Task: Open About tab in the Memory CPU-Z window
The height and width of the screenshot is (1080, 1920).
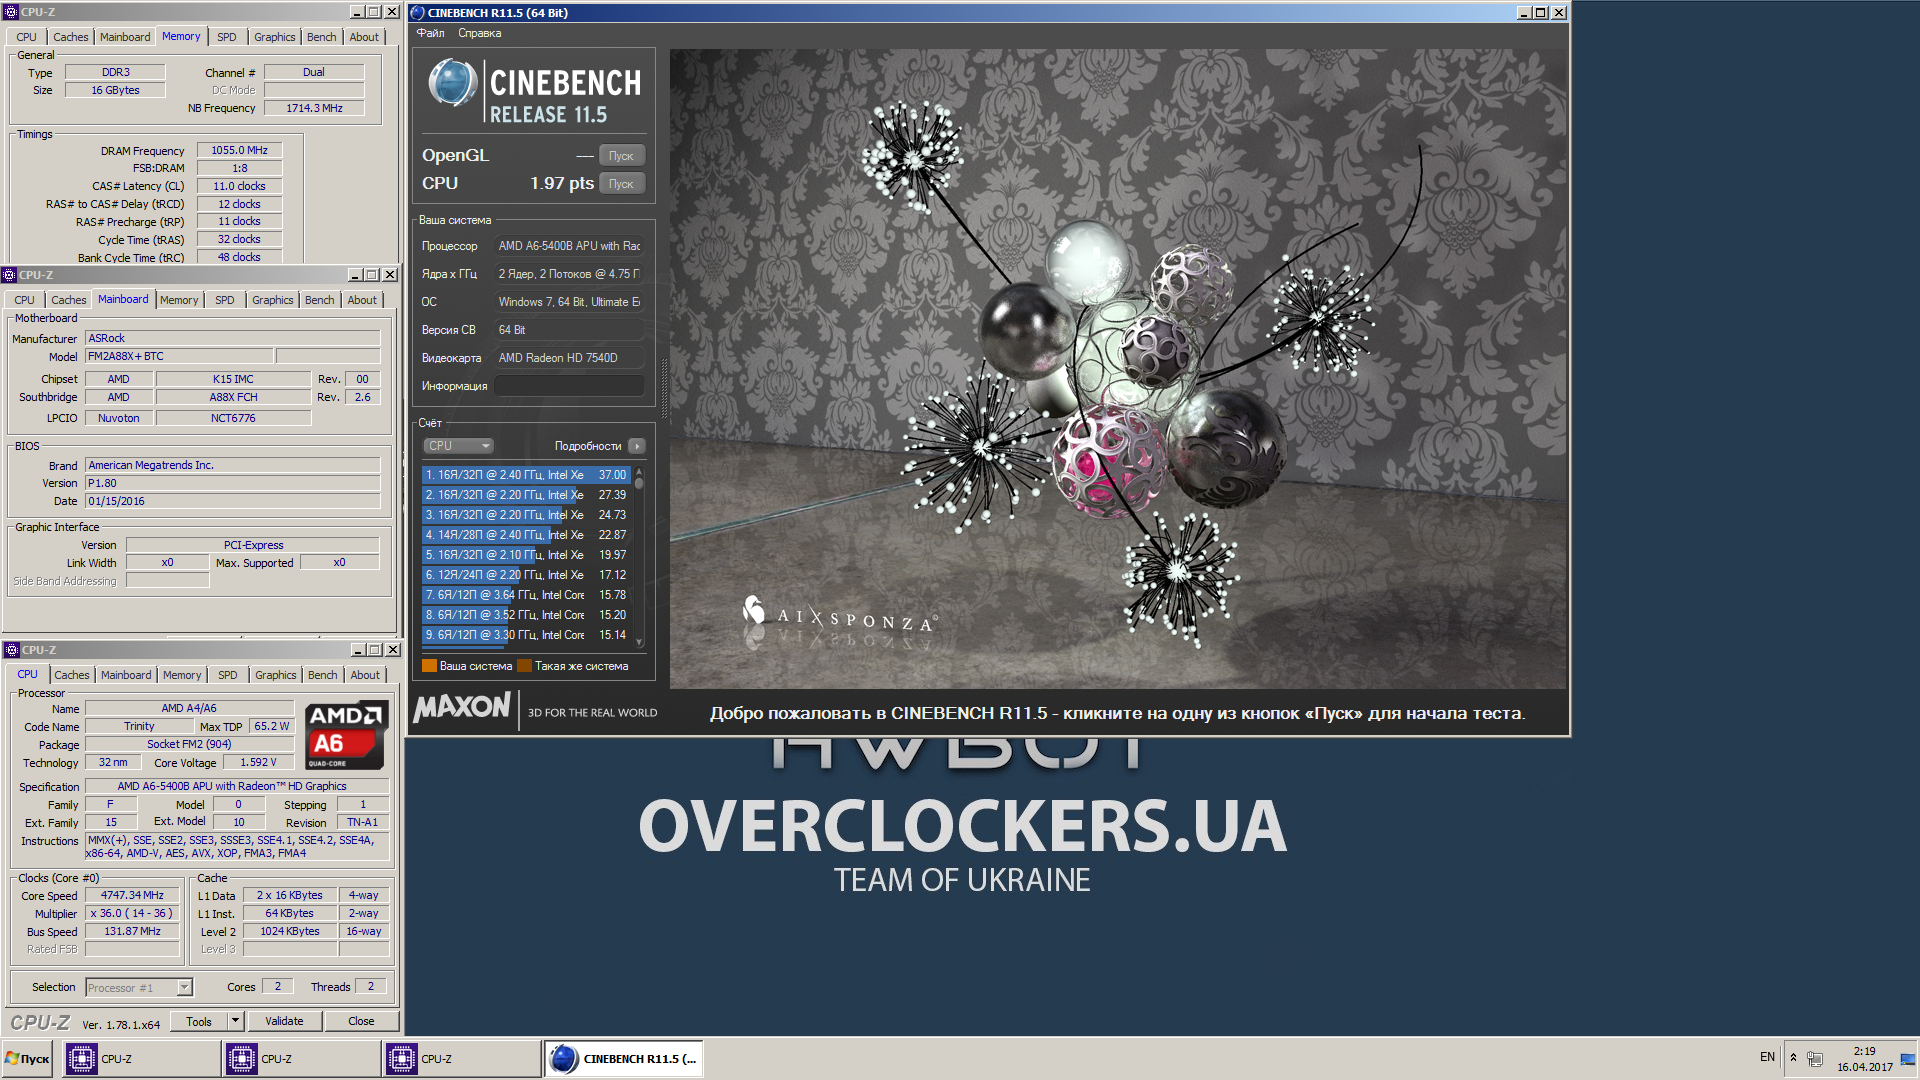Action: [364, 37]
